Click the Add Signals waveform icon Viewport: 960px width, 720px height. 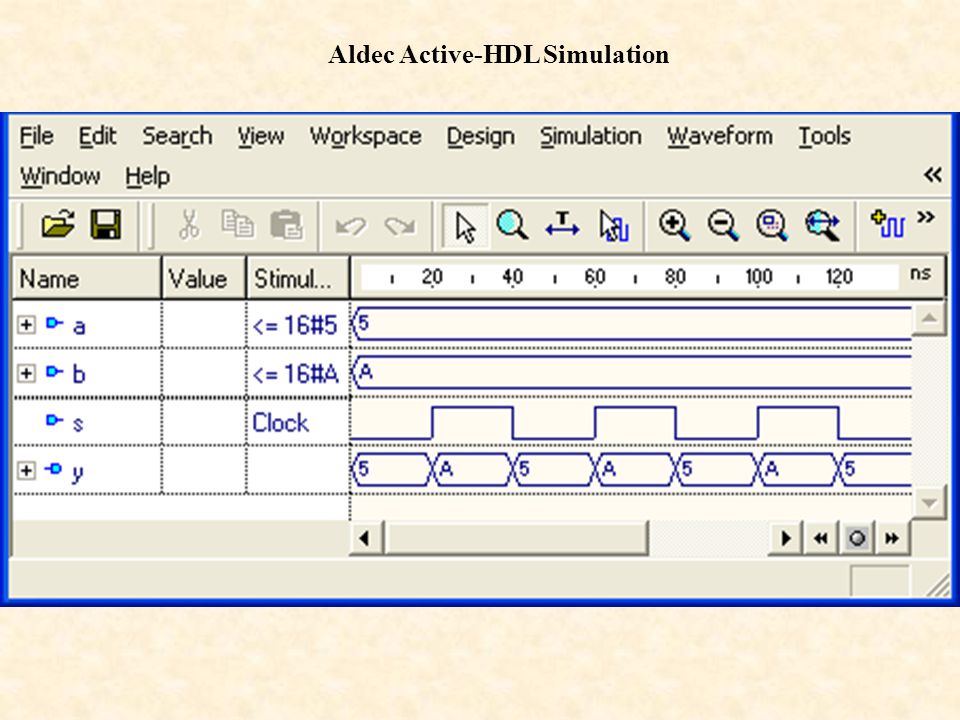click(887, 223)
